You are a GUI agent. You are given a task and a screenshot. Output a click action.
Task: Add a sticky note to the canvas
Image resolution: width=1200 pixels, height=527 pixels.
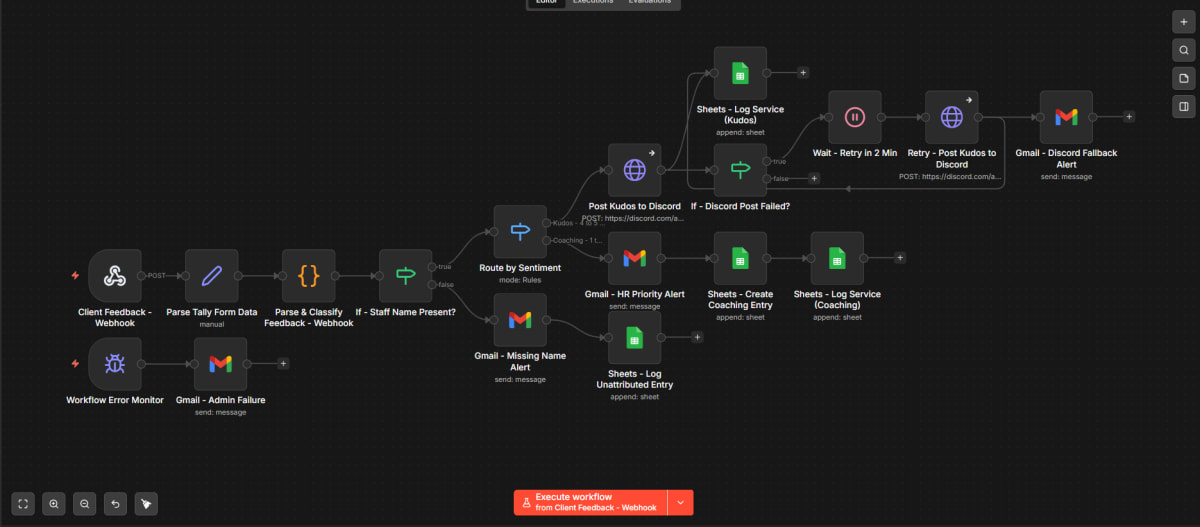tap(1183, 78)
